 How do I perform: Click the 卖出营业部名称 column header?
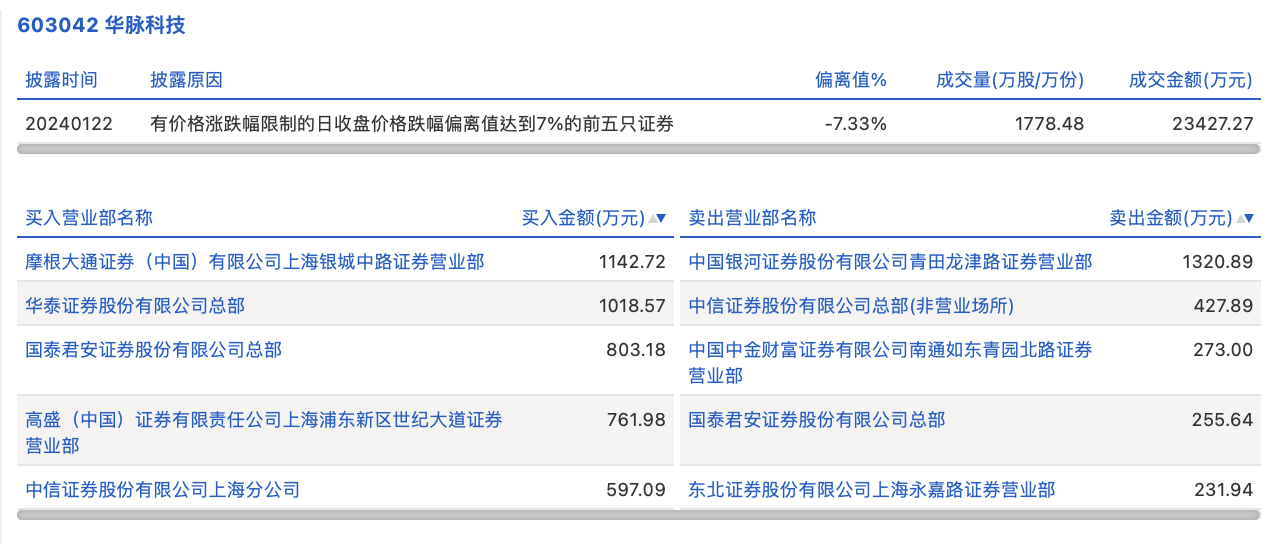click(752, 218)
